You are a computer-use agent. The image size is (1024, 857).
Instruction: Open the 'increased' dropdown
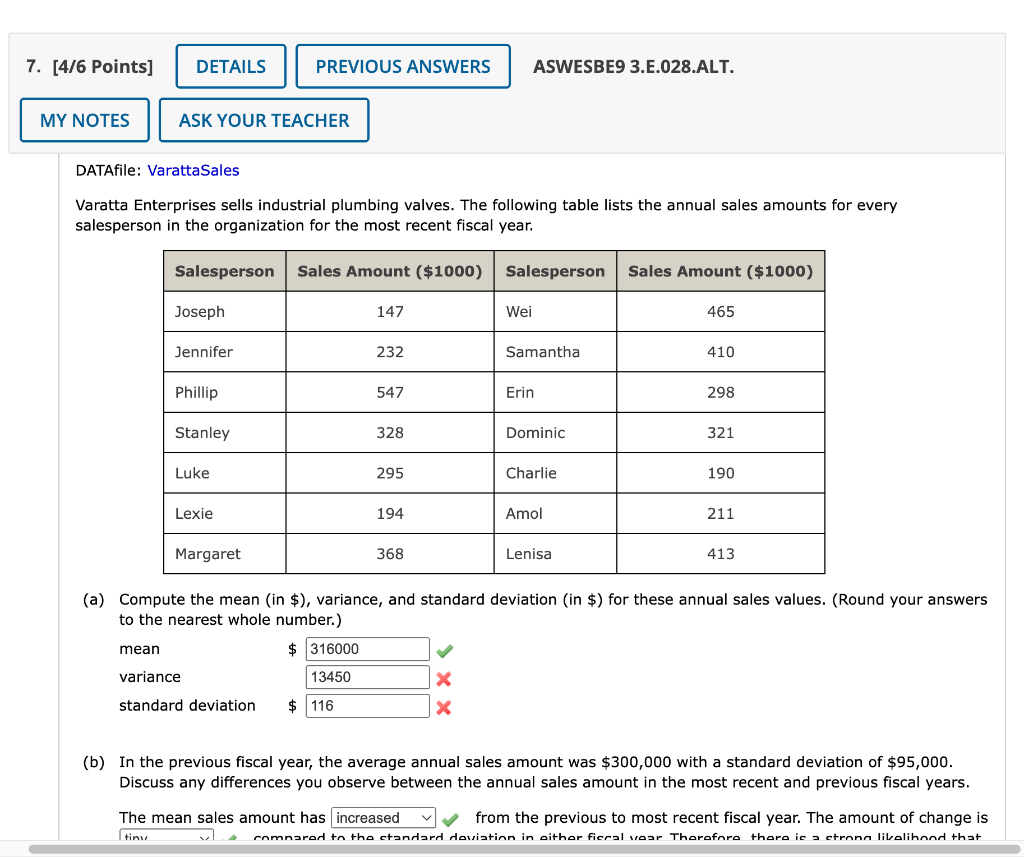coord(383,818)
